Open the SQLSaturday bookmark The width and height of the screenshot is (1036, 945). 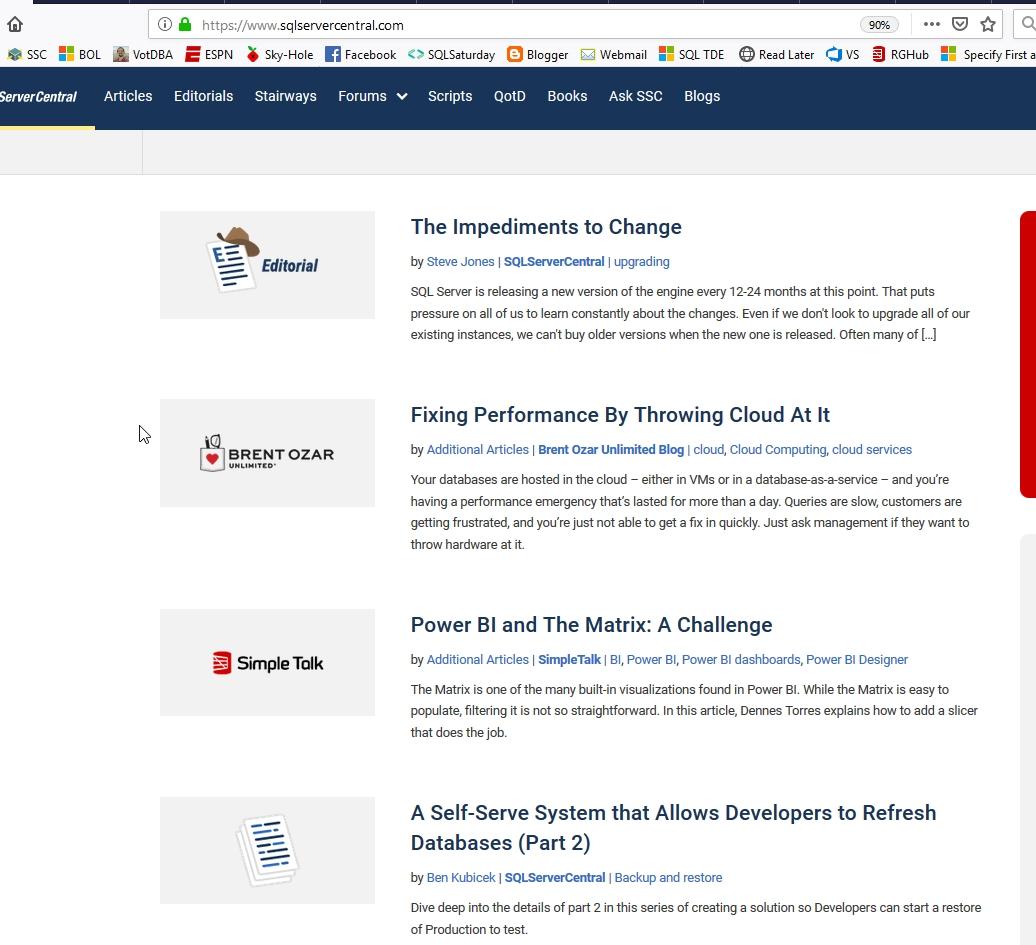[x=451, y=54]
